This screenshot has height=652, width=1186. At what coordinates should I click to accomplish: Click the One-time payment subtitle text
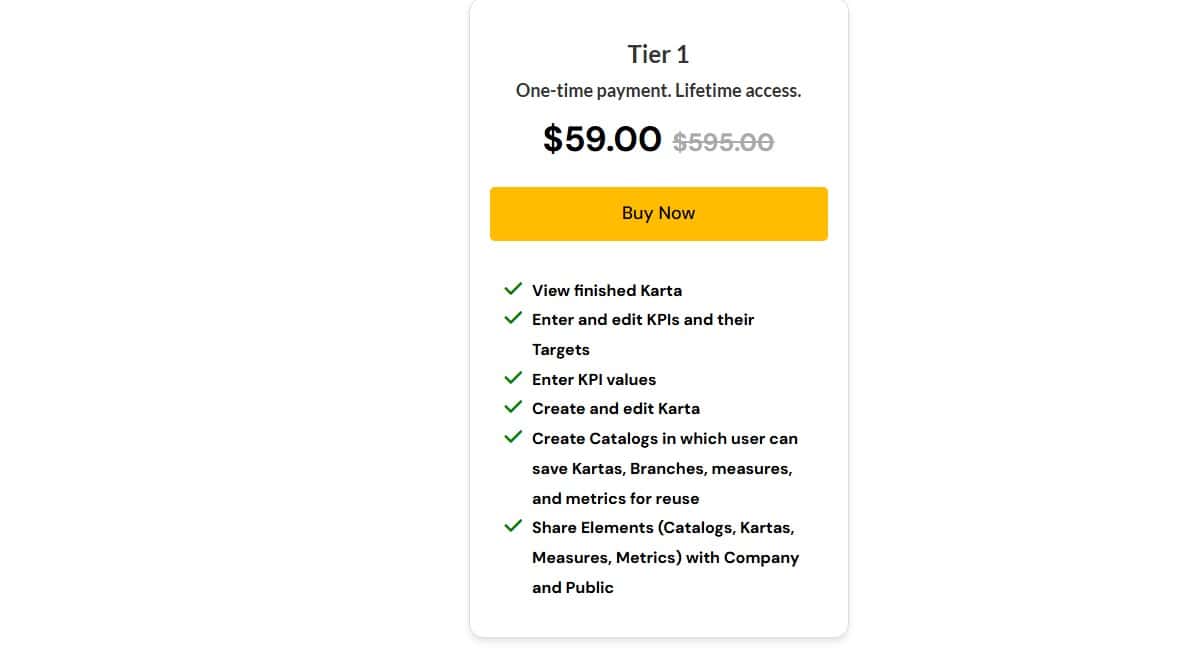click(x=658, y=90)
